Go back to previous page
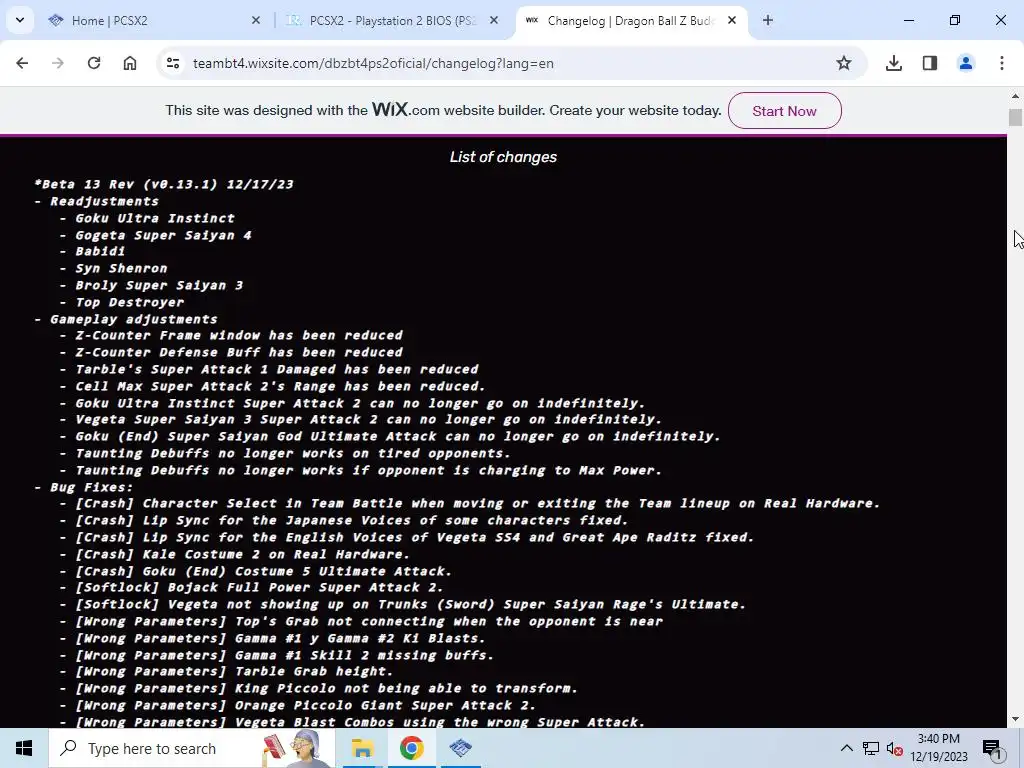1024x768 pixels. pos(22,63)
